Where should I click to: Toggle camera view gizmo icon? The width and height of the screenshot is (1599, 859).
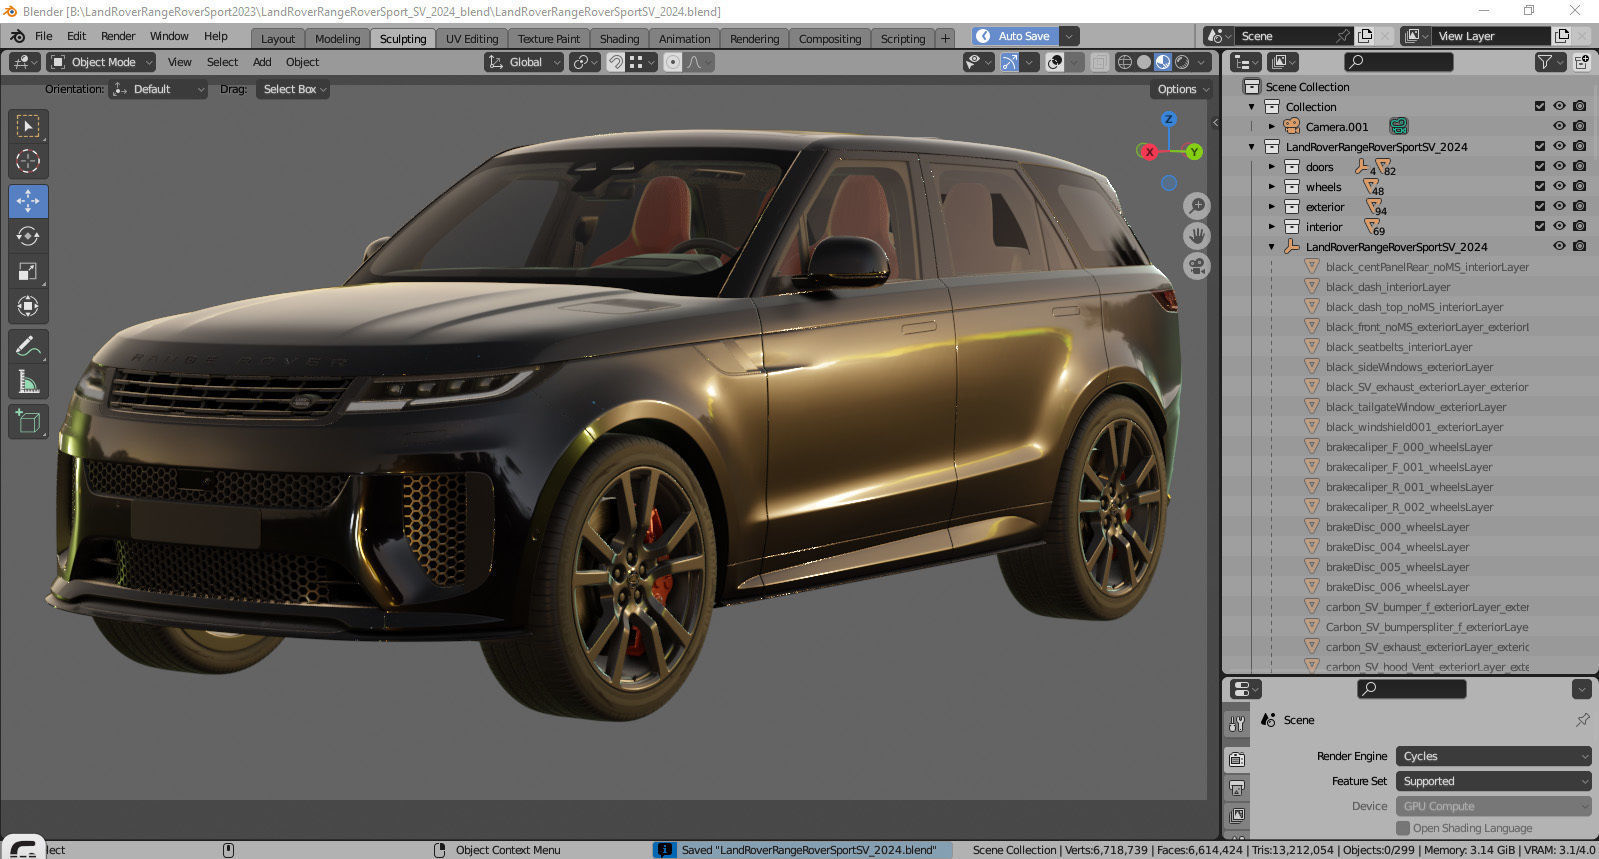click(x=1197, y=266)
